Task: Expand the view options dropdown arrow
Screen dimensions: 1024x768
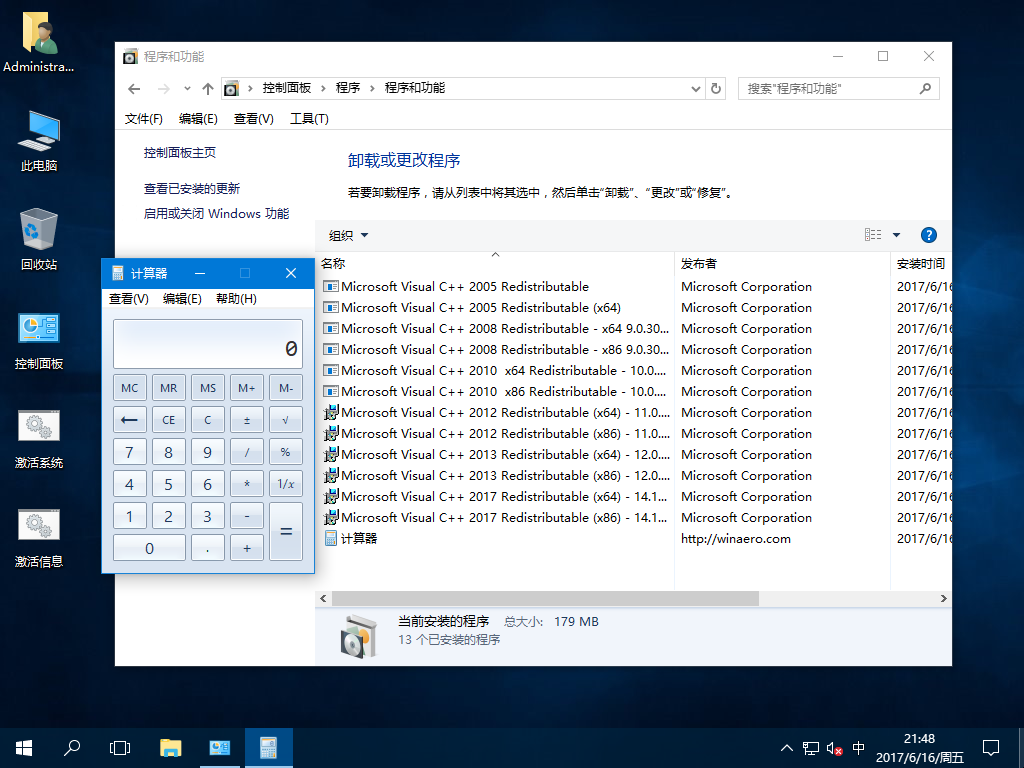Action: 896,235
